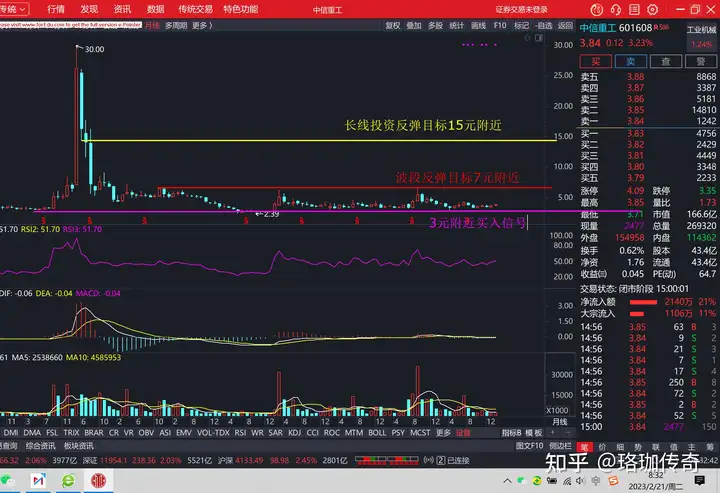Open the 综合资讯 tab
This screenshot has height=493, width=720.
click(40, 446)
